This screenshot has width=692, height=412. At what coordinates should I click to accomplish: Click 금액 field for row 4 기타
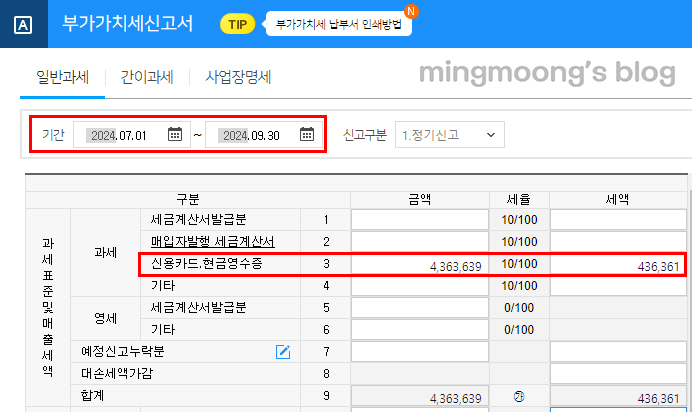click(420, 286)
